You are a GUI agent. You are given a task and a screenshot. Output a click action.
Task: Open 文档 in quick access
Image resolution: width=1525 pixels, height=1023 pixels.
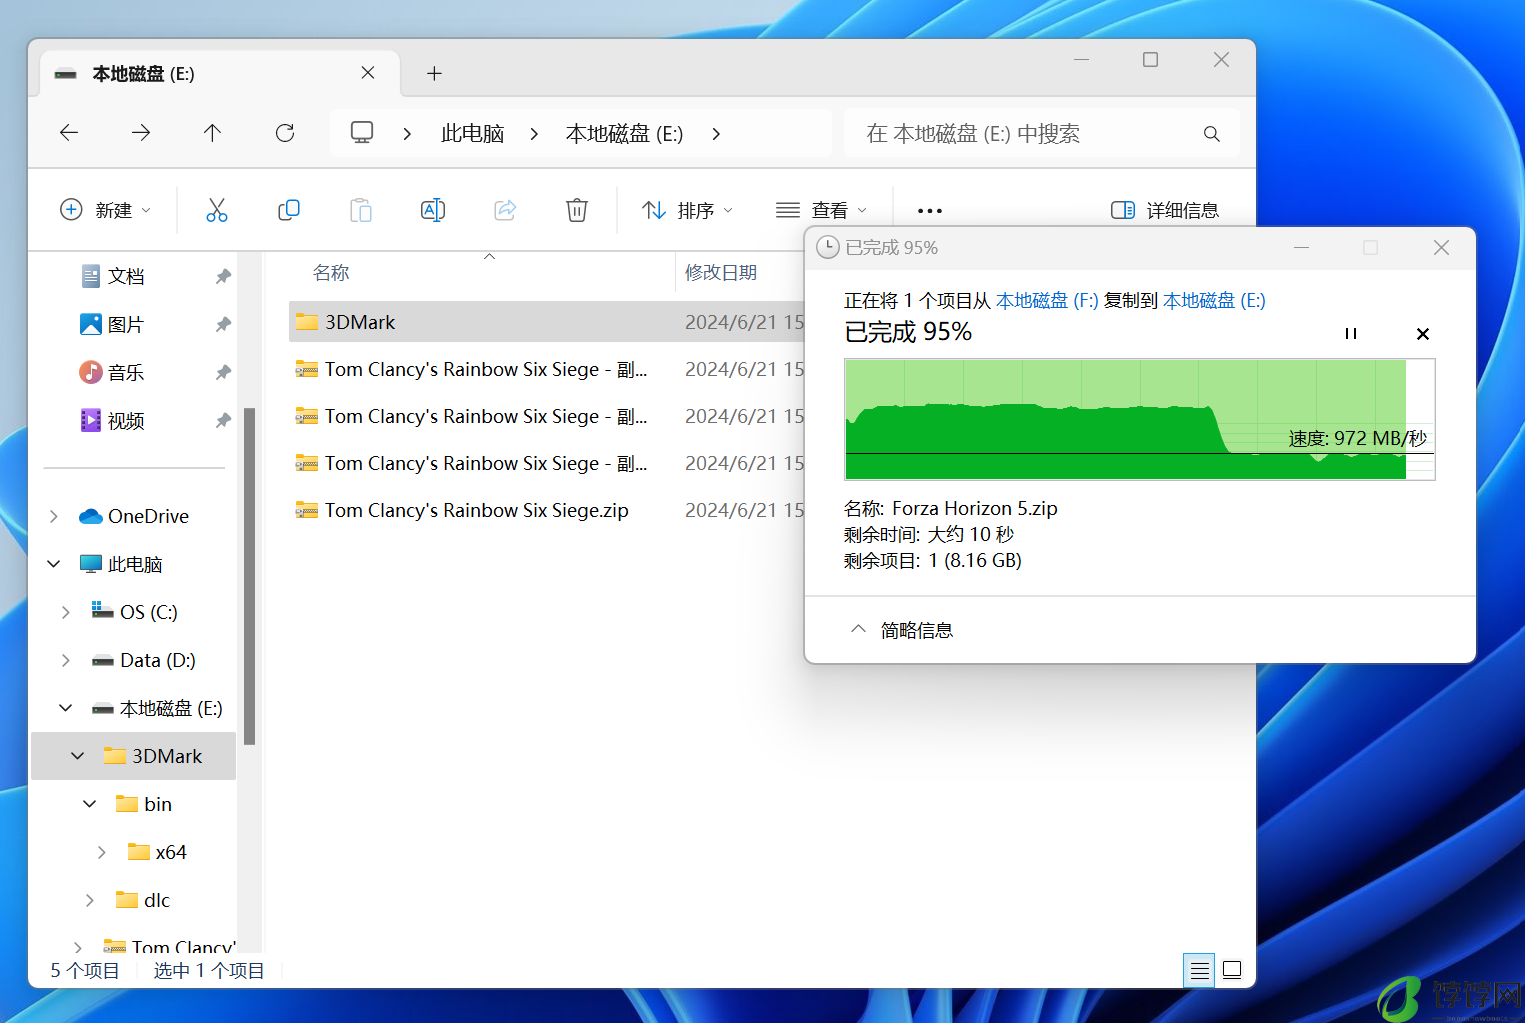click(126, 276)
